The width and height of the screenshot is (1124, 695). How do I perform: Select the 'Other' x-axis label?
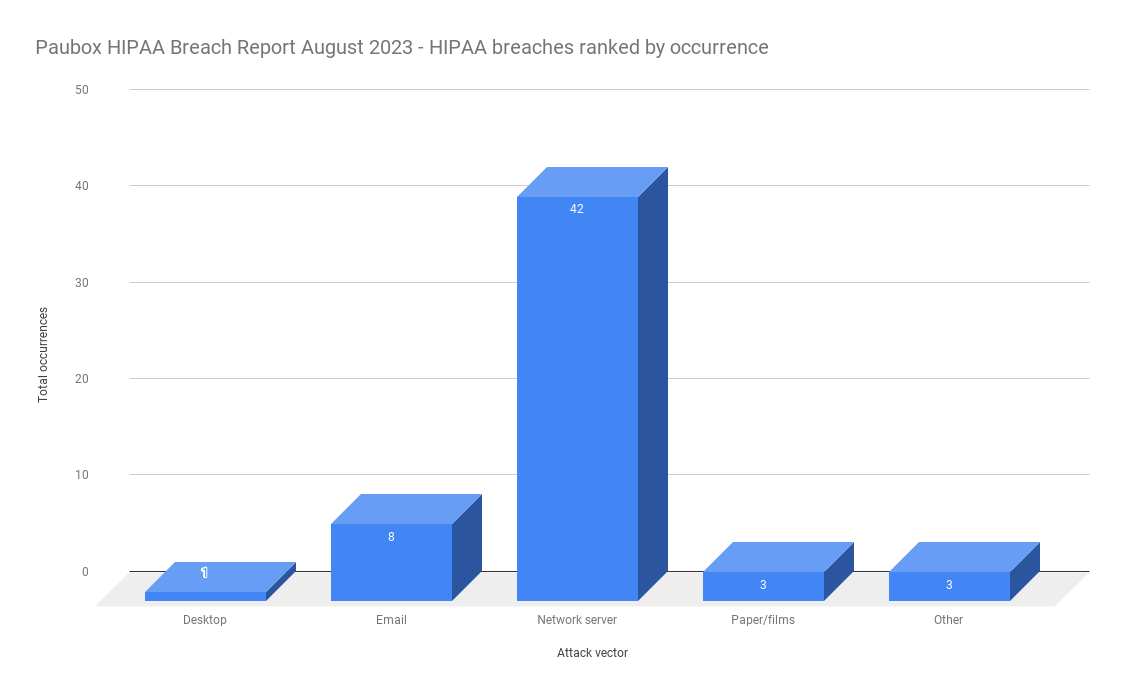(948, 620)
